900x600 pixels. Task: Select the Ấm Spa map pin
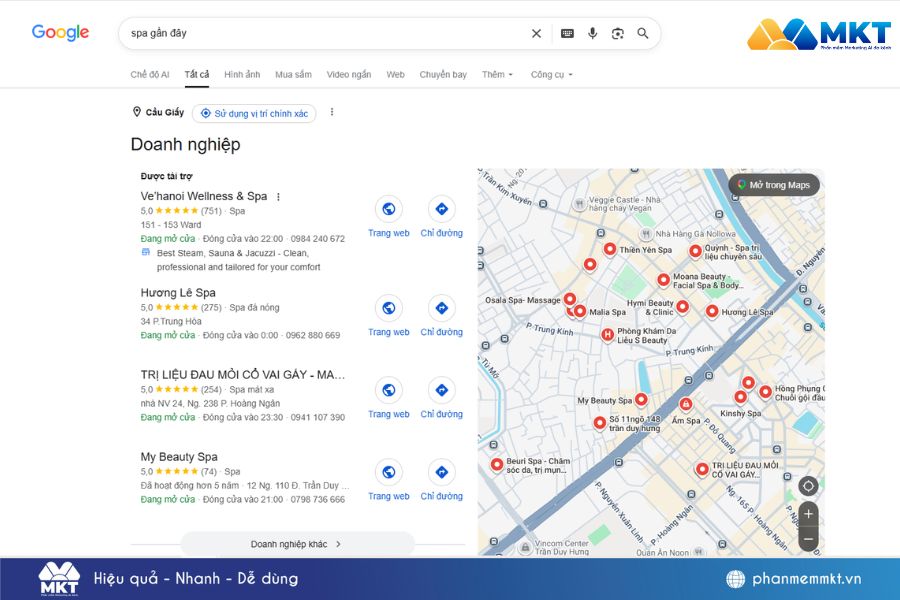coord(685,404)
